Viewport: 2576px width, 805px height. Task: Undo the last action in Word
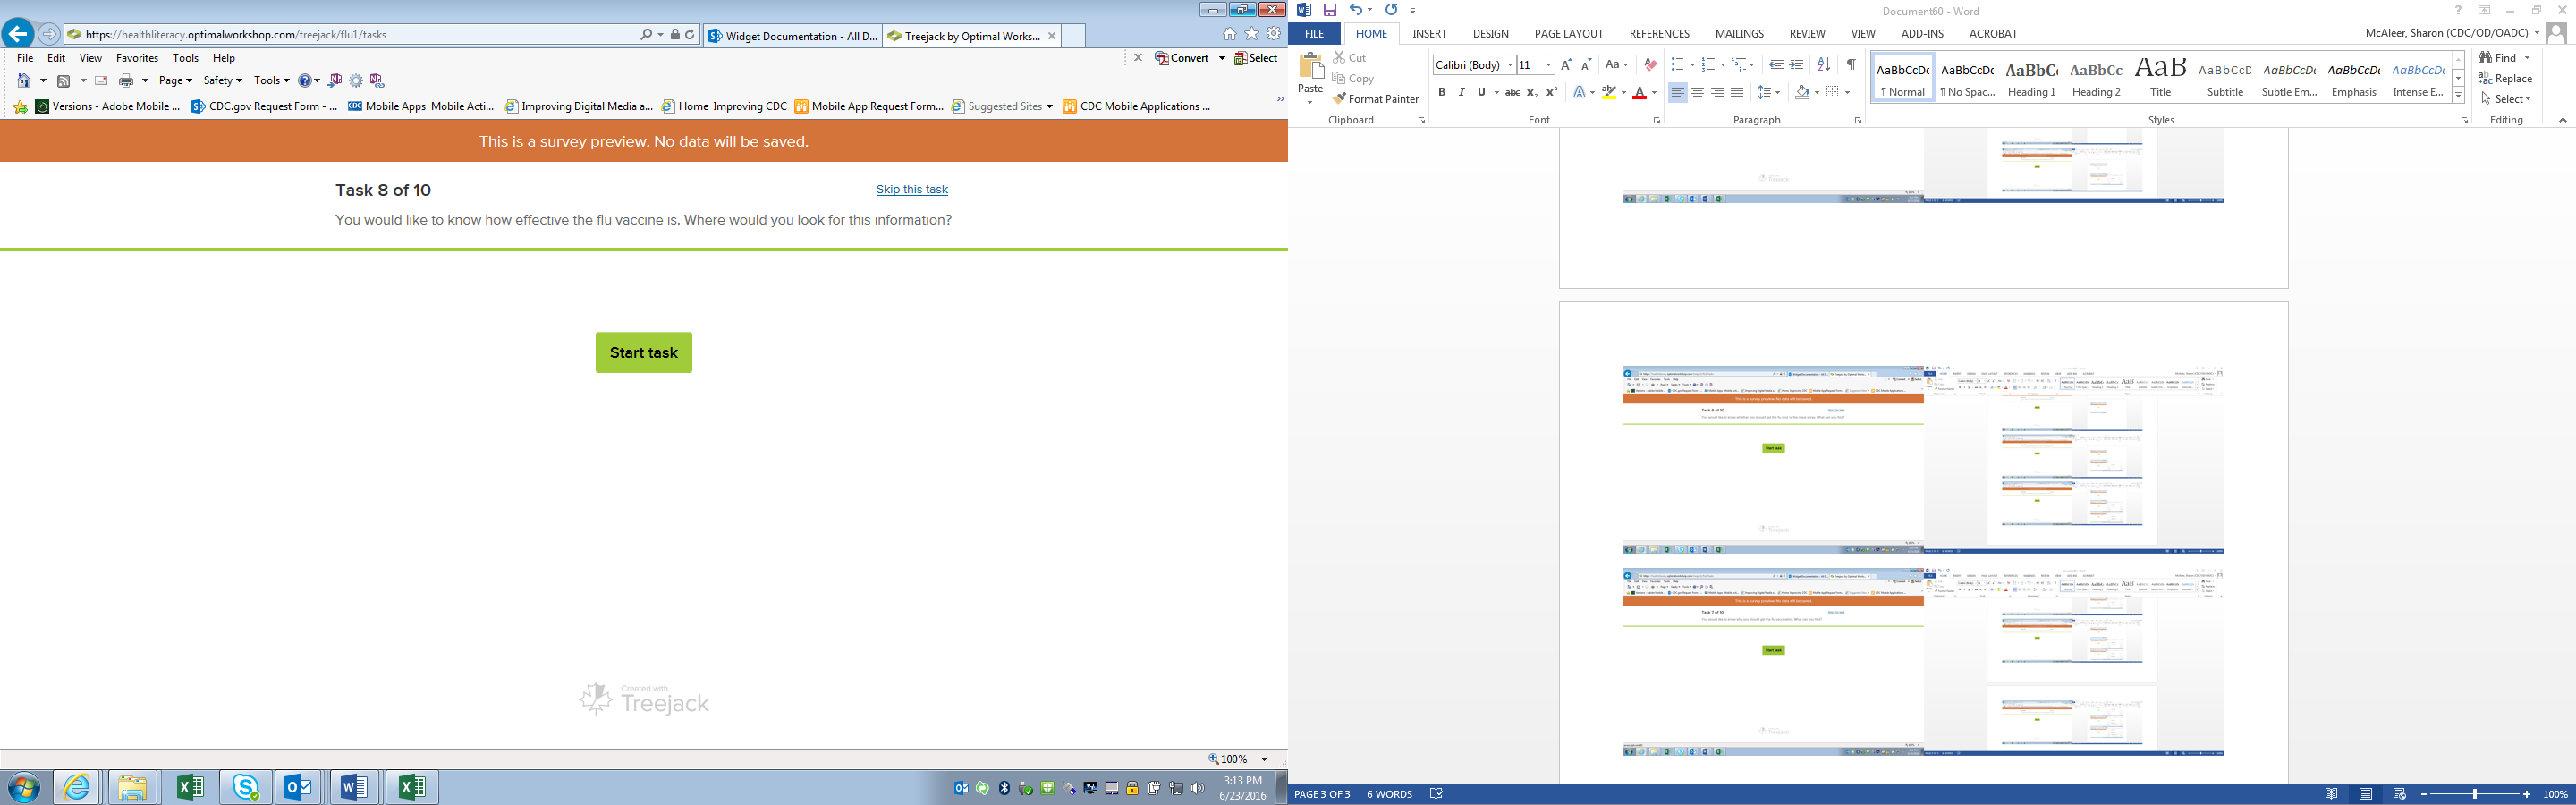[x=1355, y=10]
